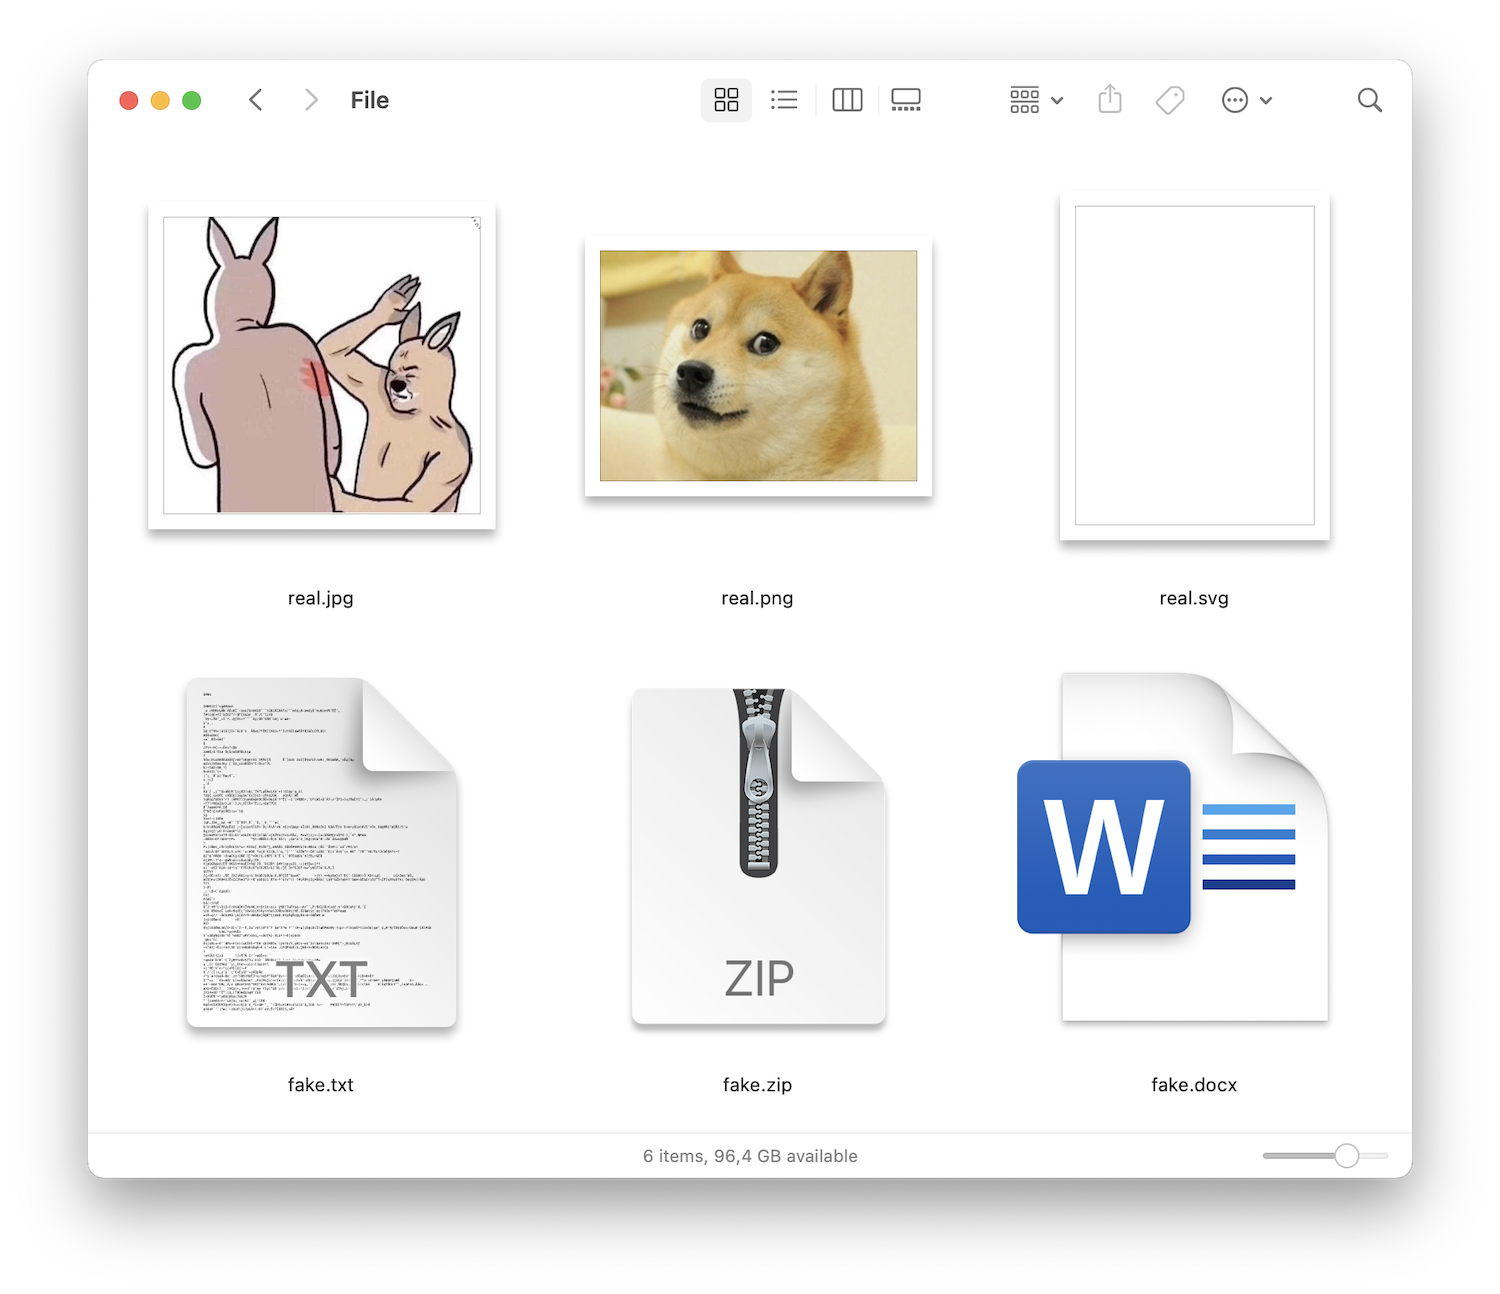Screen dimensions: 1500x1294
Task: Open the Share menu chevron
Action: [x=1266, y=100]
